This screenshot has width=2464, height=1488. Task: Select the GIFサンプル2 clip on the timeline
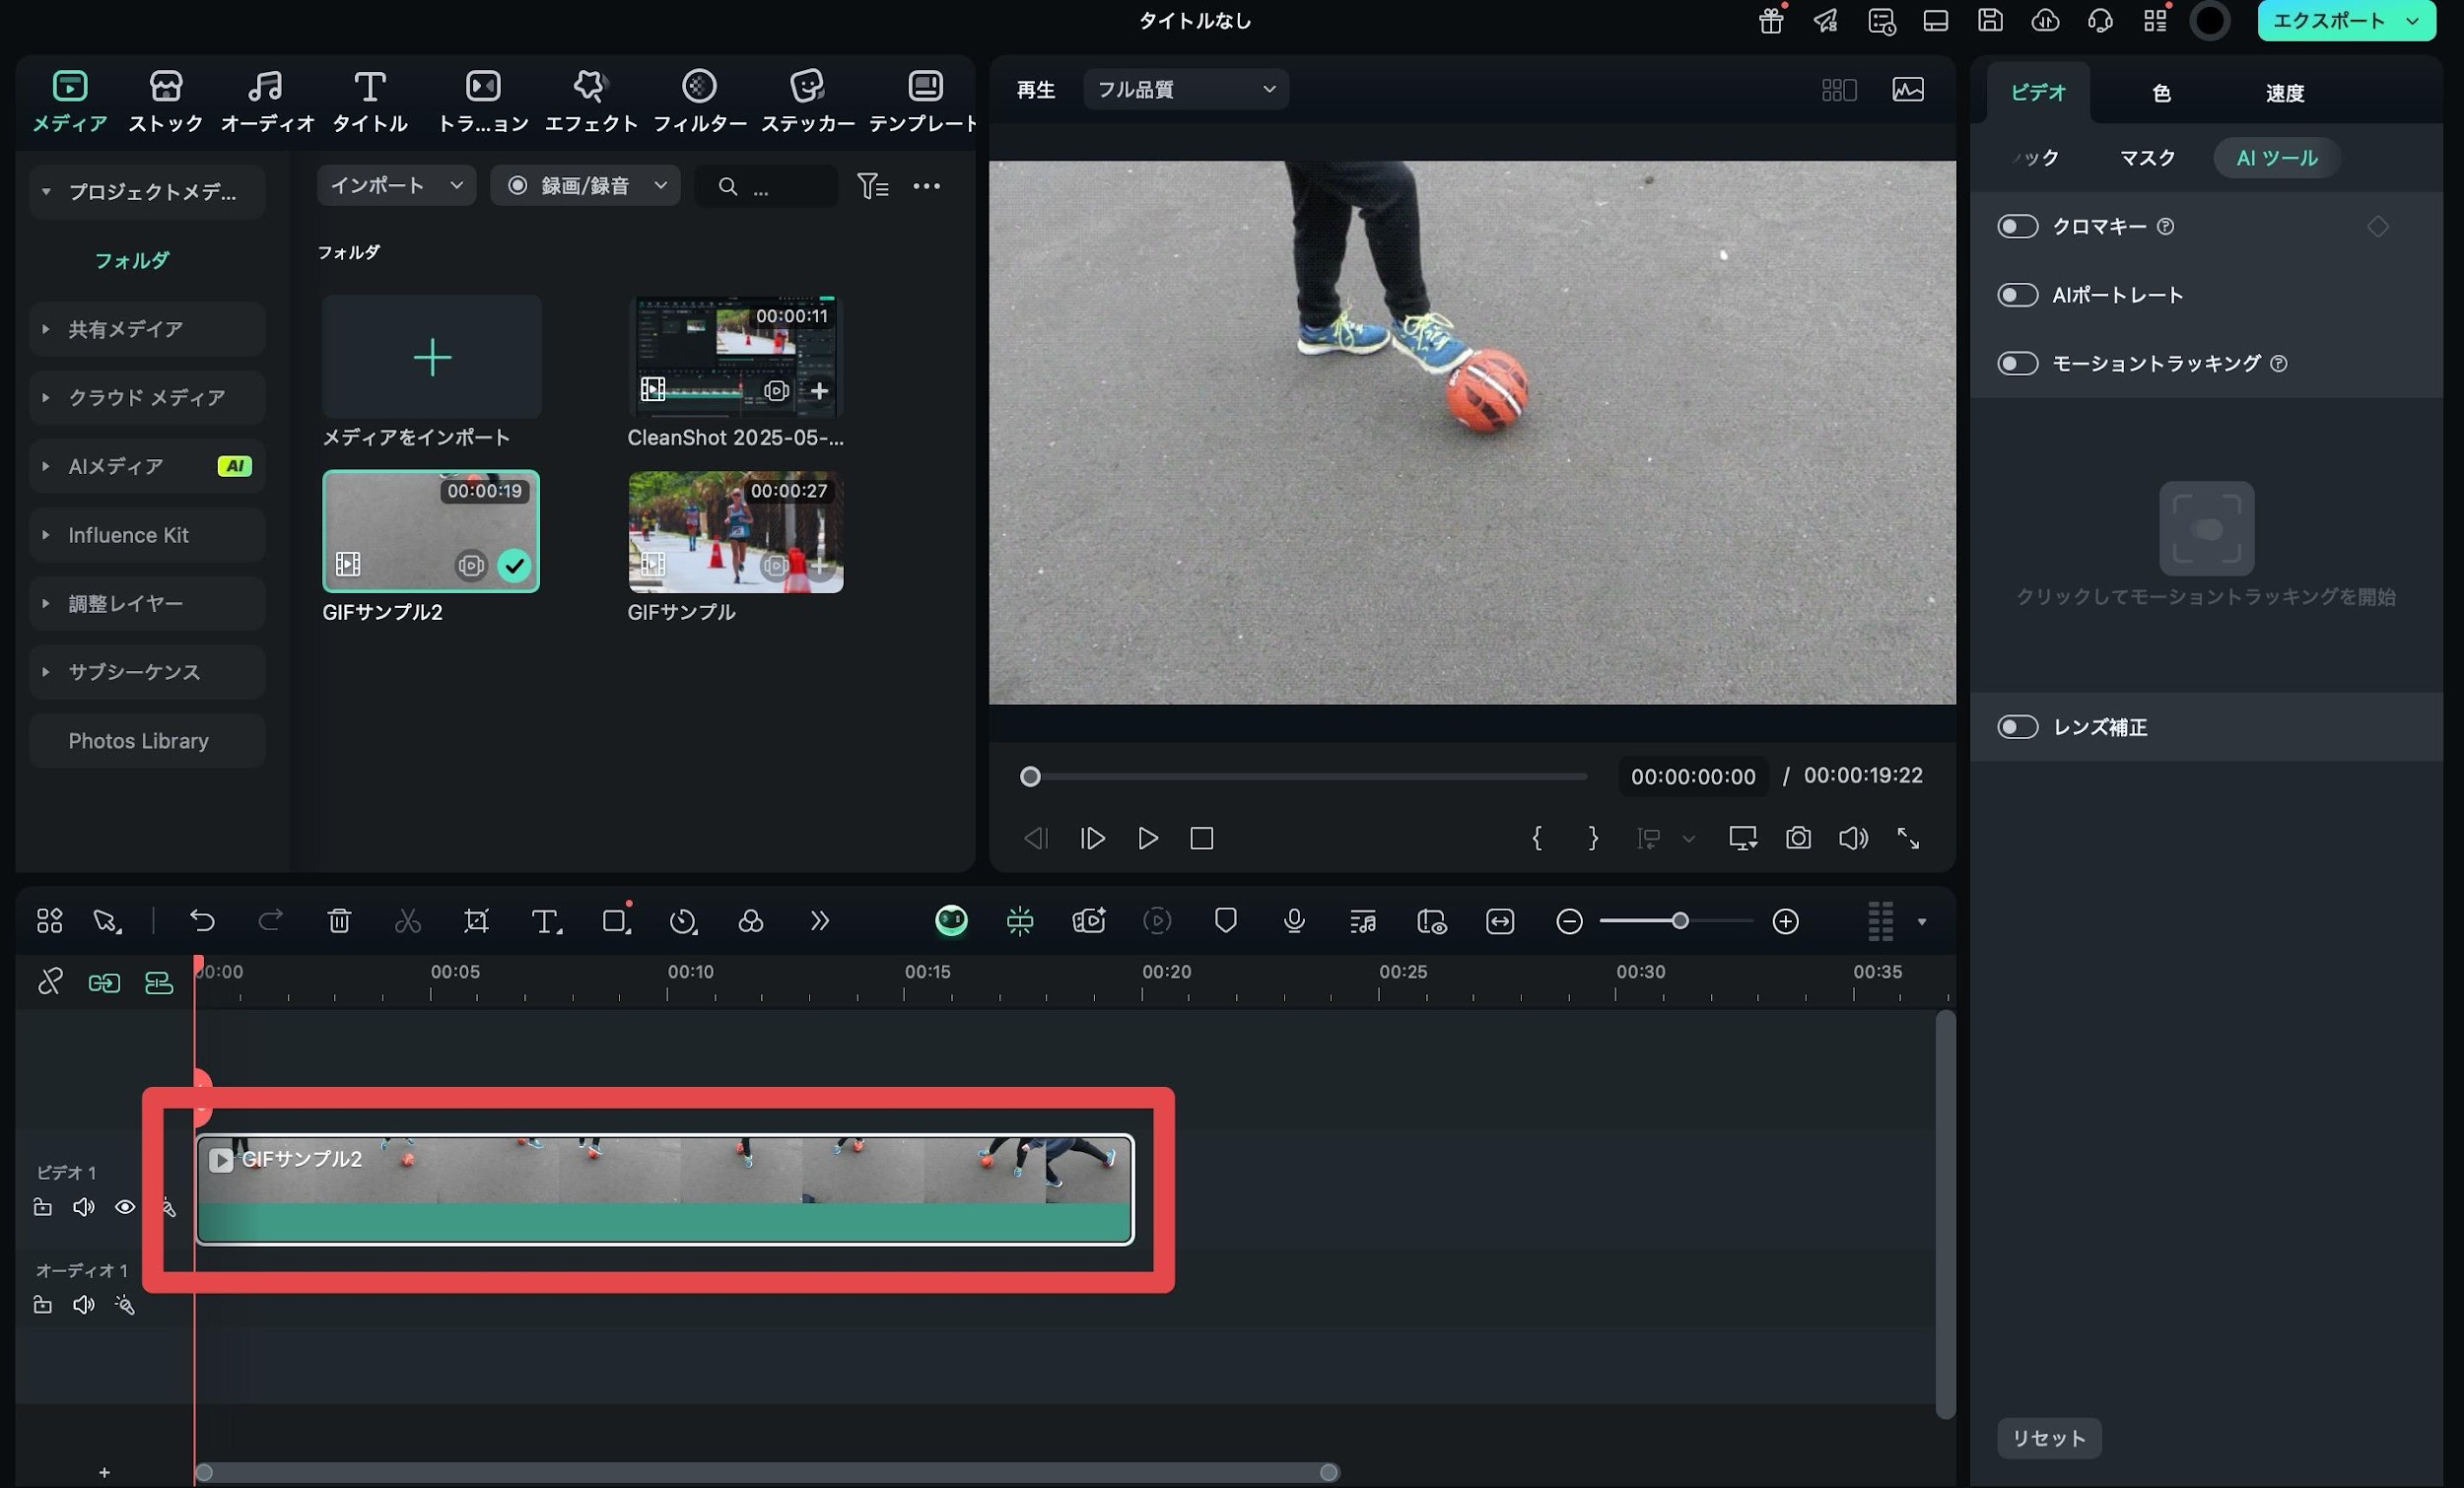[664, 1189]
